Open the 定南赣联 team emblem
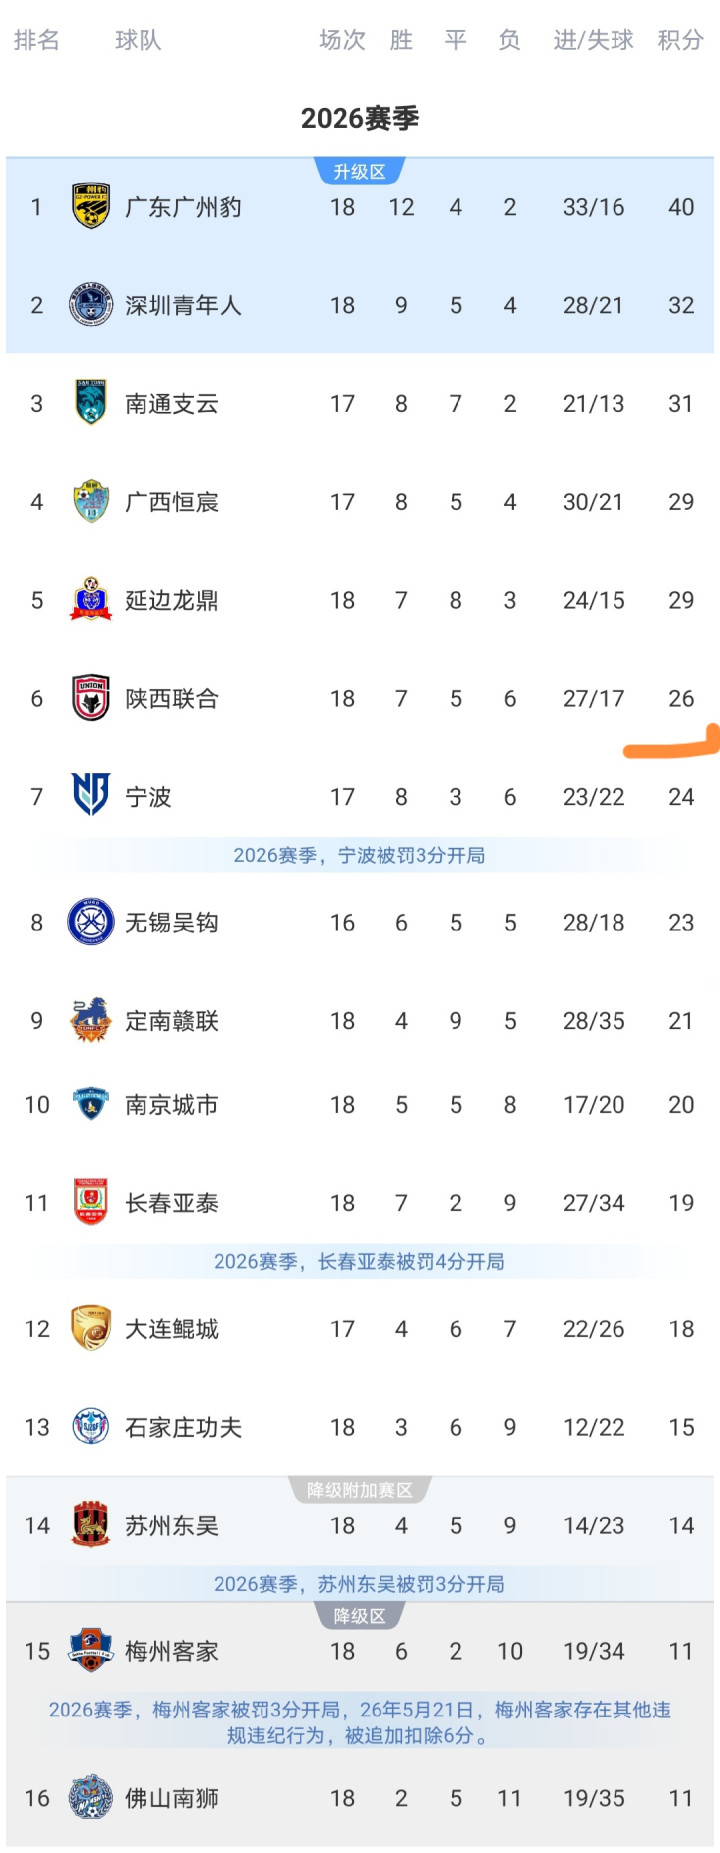 tap(91, 1020)
